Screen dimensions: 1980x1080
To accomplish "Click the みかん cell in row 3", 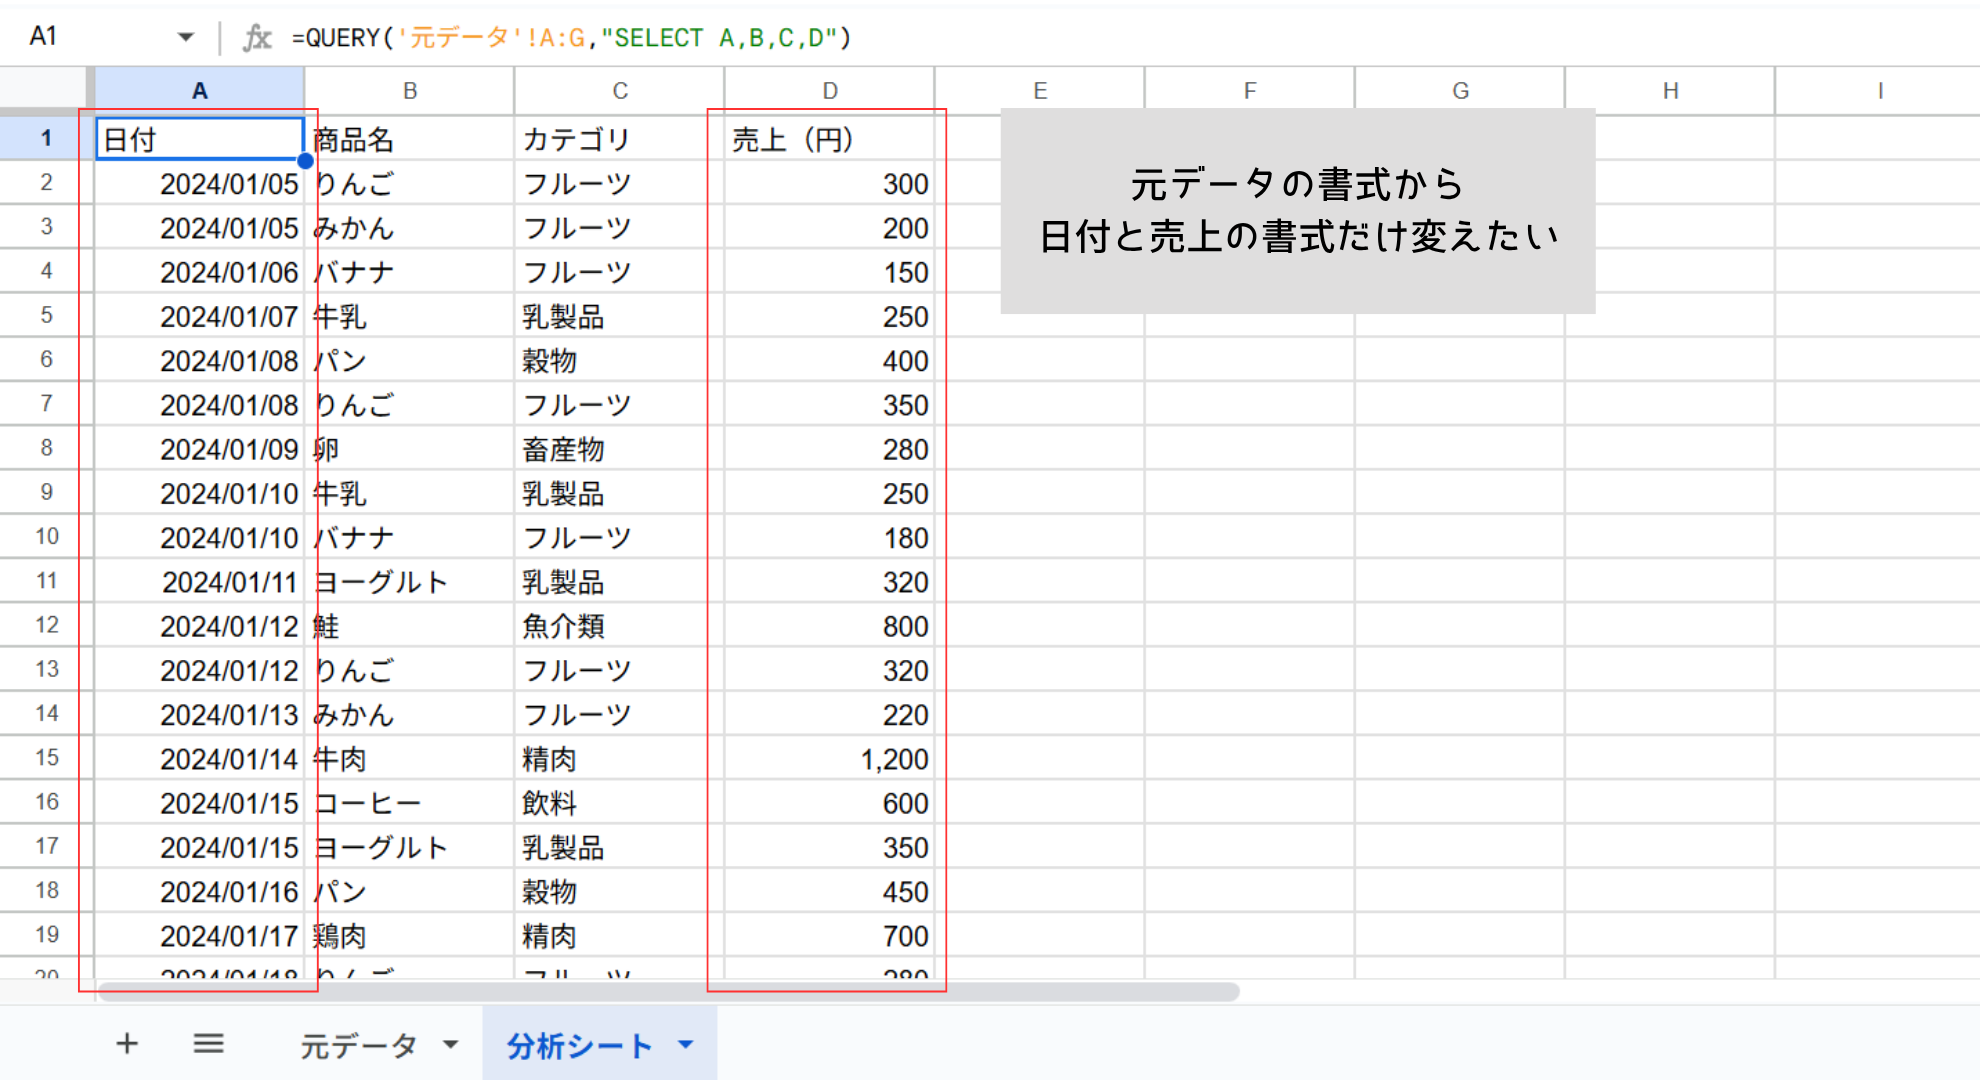I will pyautogui.click(x=410, y=227).
